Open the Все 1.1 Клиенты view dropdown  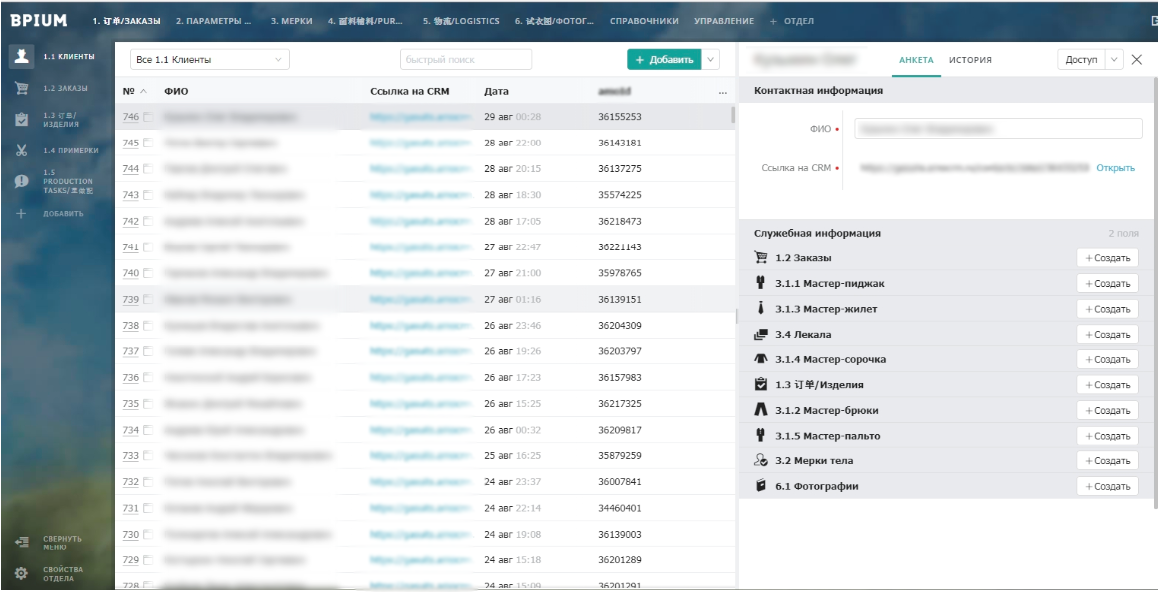pos(210,60)
